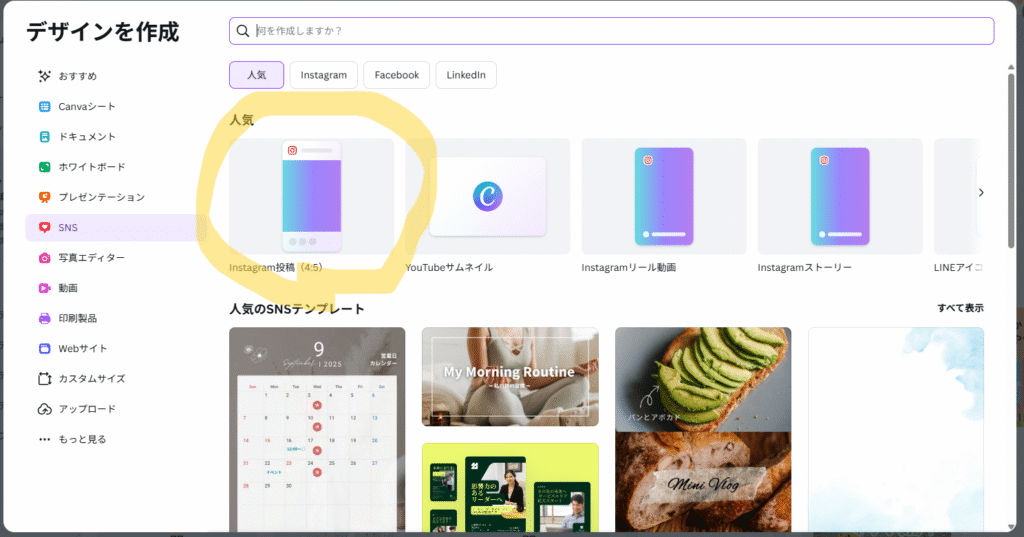Click the すべて表示 link
This screenshot has height=537, width=1024.
960,308
